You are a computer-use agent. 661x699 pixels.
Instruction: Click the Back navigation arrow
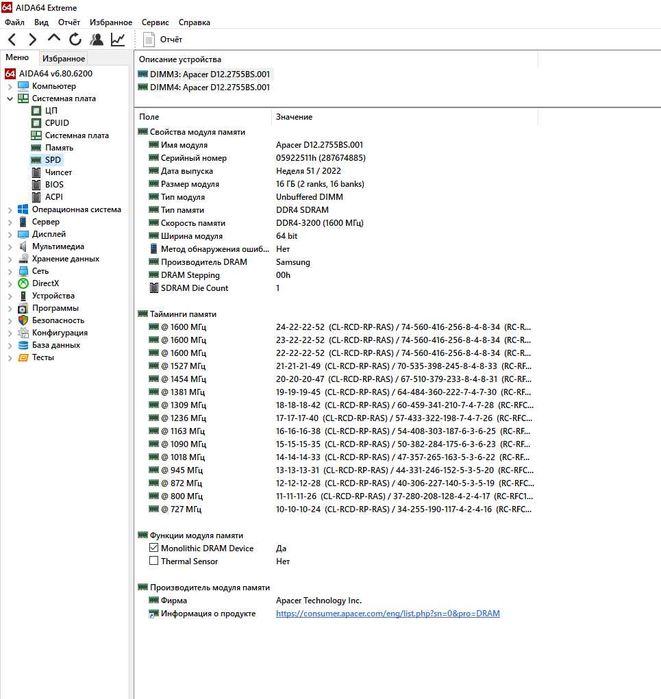point(12,40)
